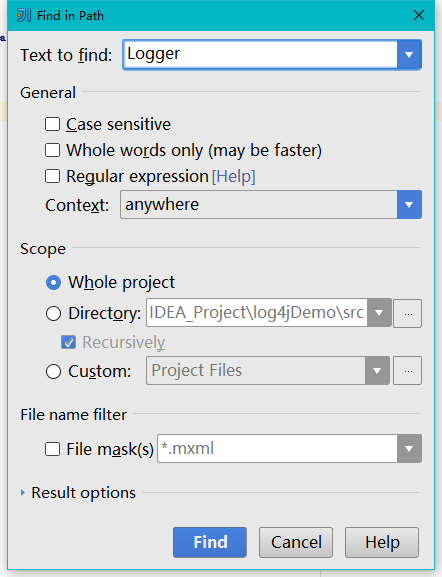The image size is (442, 577).
Task: Click in the Text to find field
Action: pyautogui.click(x=261, y=54)
